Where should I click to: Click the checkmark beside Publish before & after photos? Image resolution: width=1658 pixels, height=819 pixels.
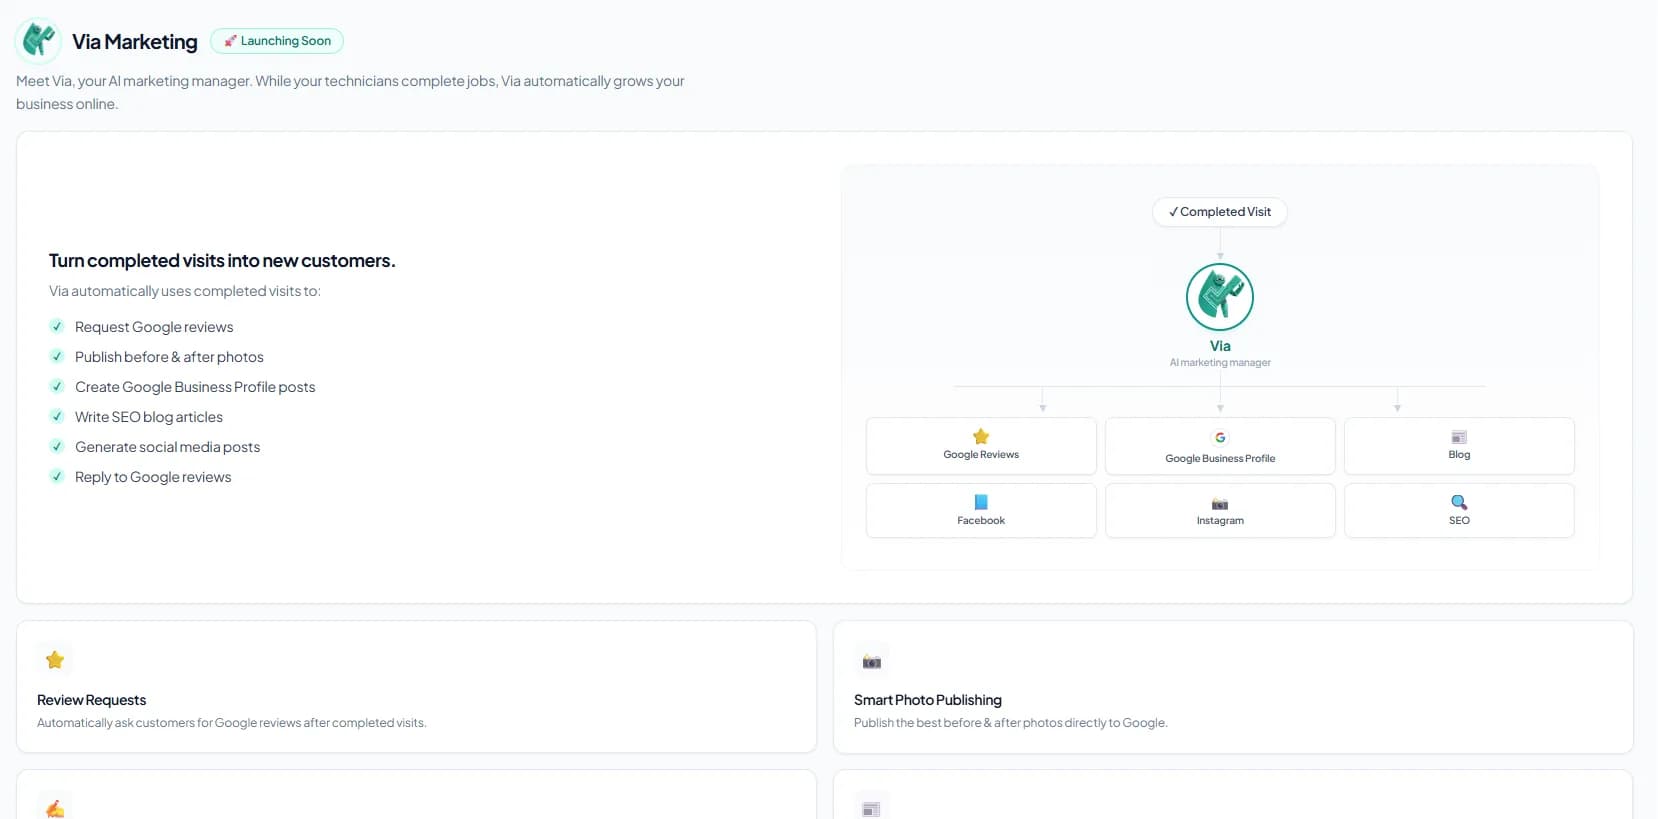57,356
